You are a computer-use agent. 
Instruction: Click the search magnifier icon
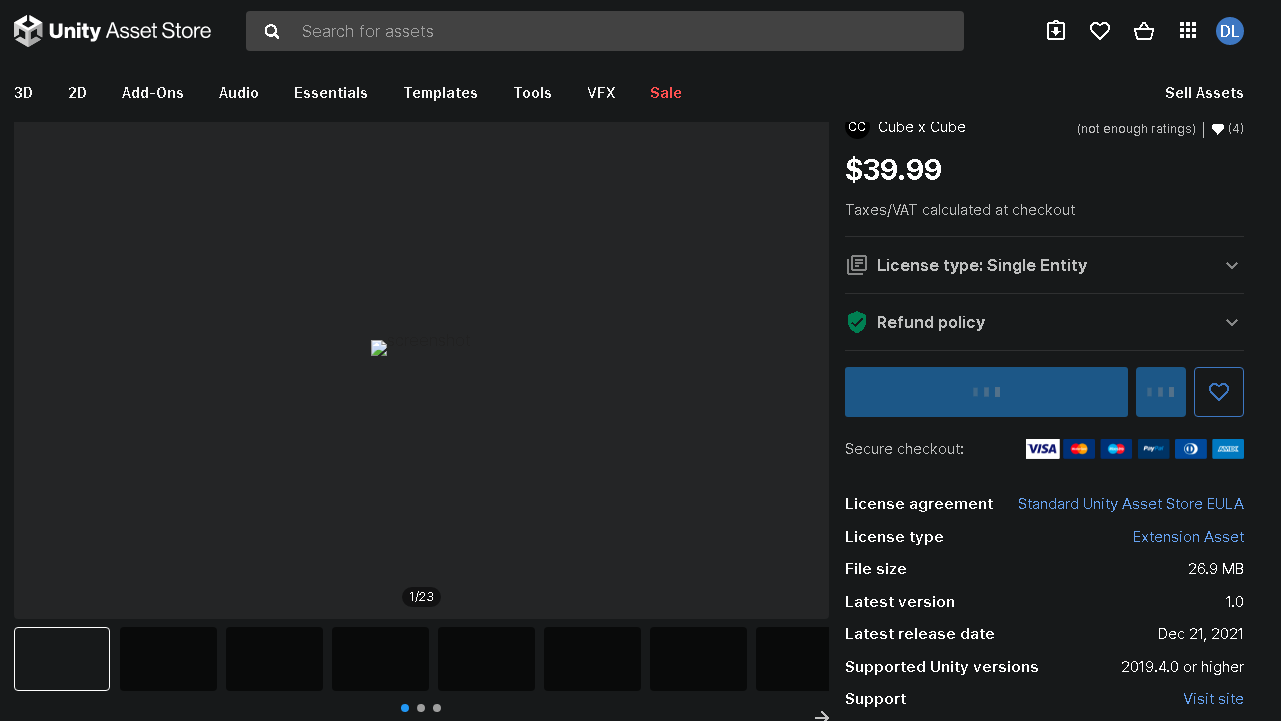point(271,31)
